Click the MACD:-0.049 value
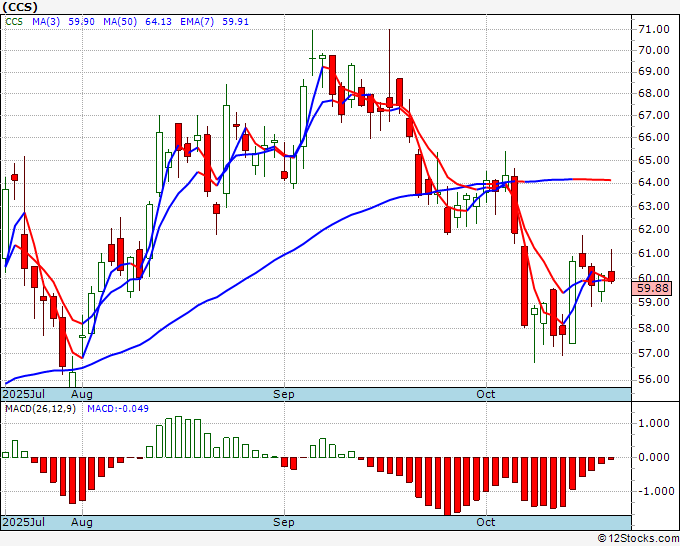The height and width of the screenshot is (546, 680). pos(118,409)
